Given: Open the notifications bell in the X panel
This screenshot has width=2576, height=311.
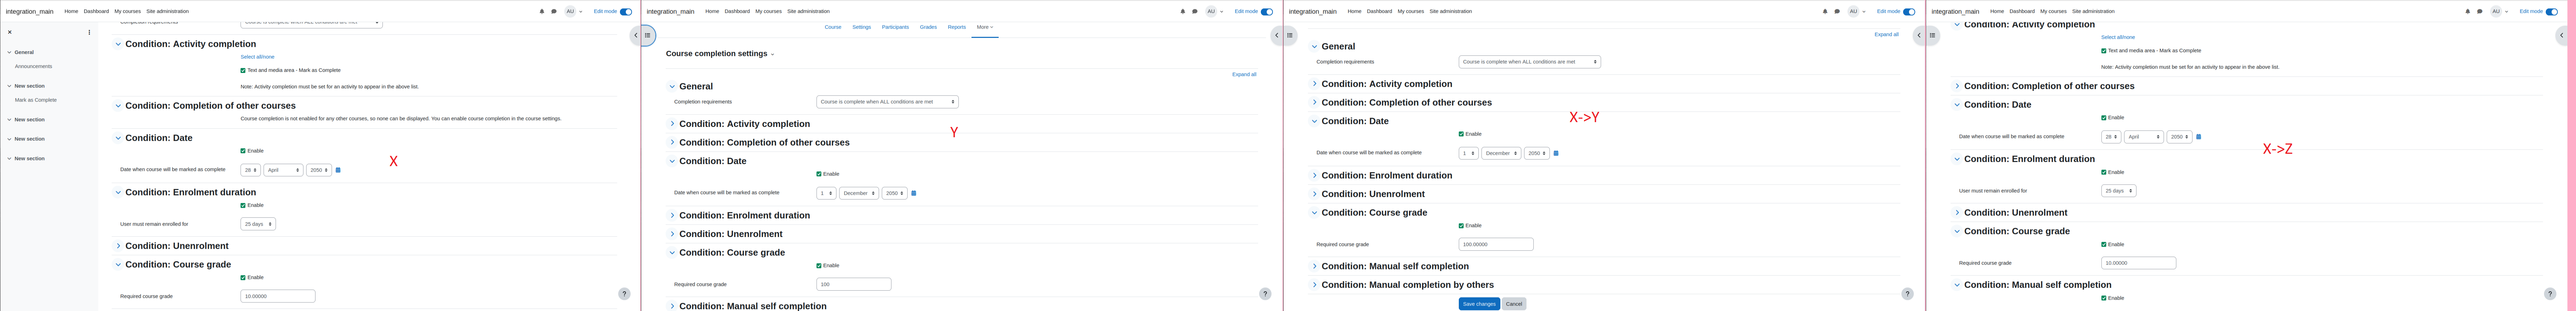Looking at the screenshot, I should tap(542, 12).
